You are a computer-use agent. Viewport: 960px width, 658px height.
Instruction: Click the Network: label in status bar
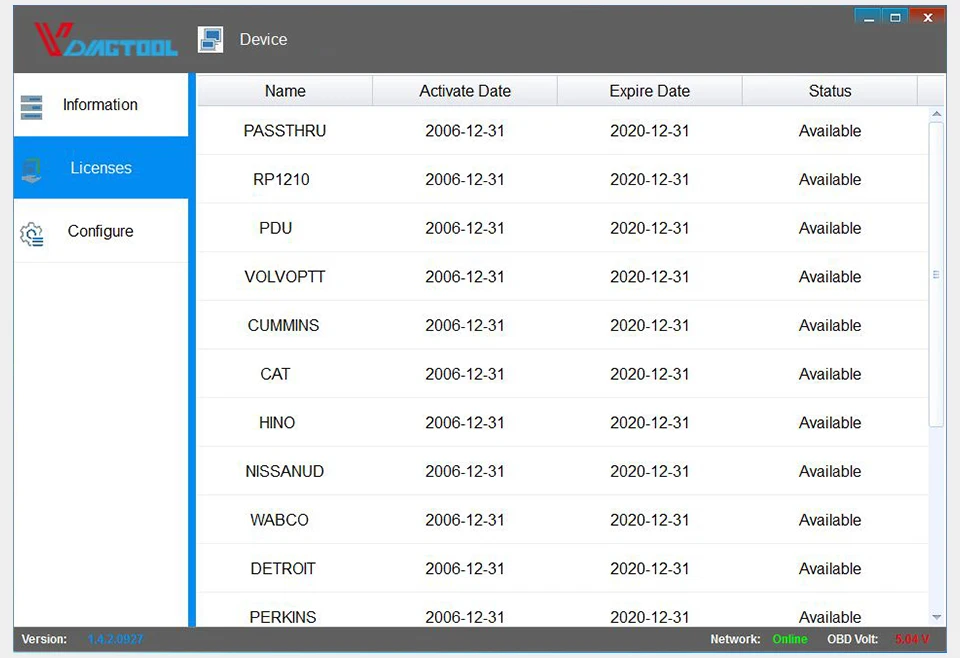735,639
